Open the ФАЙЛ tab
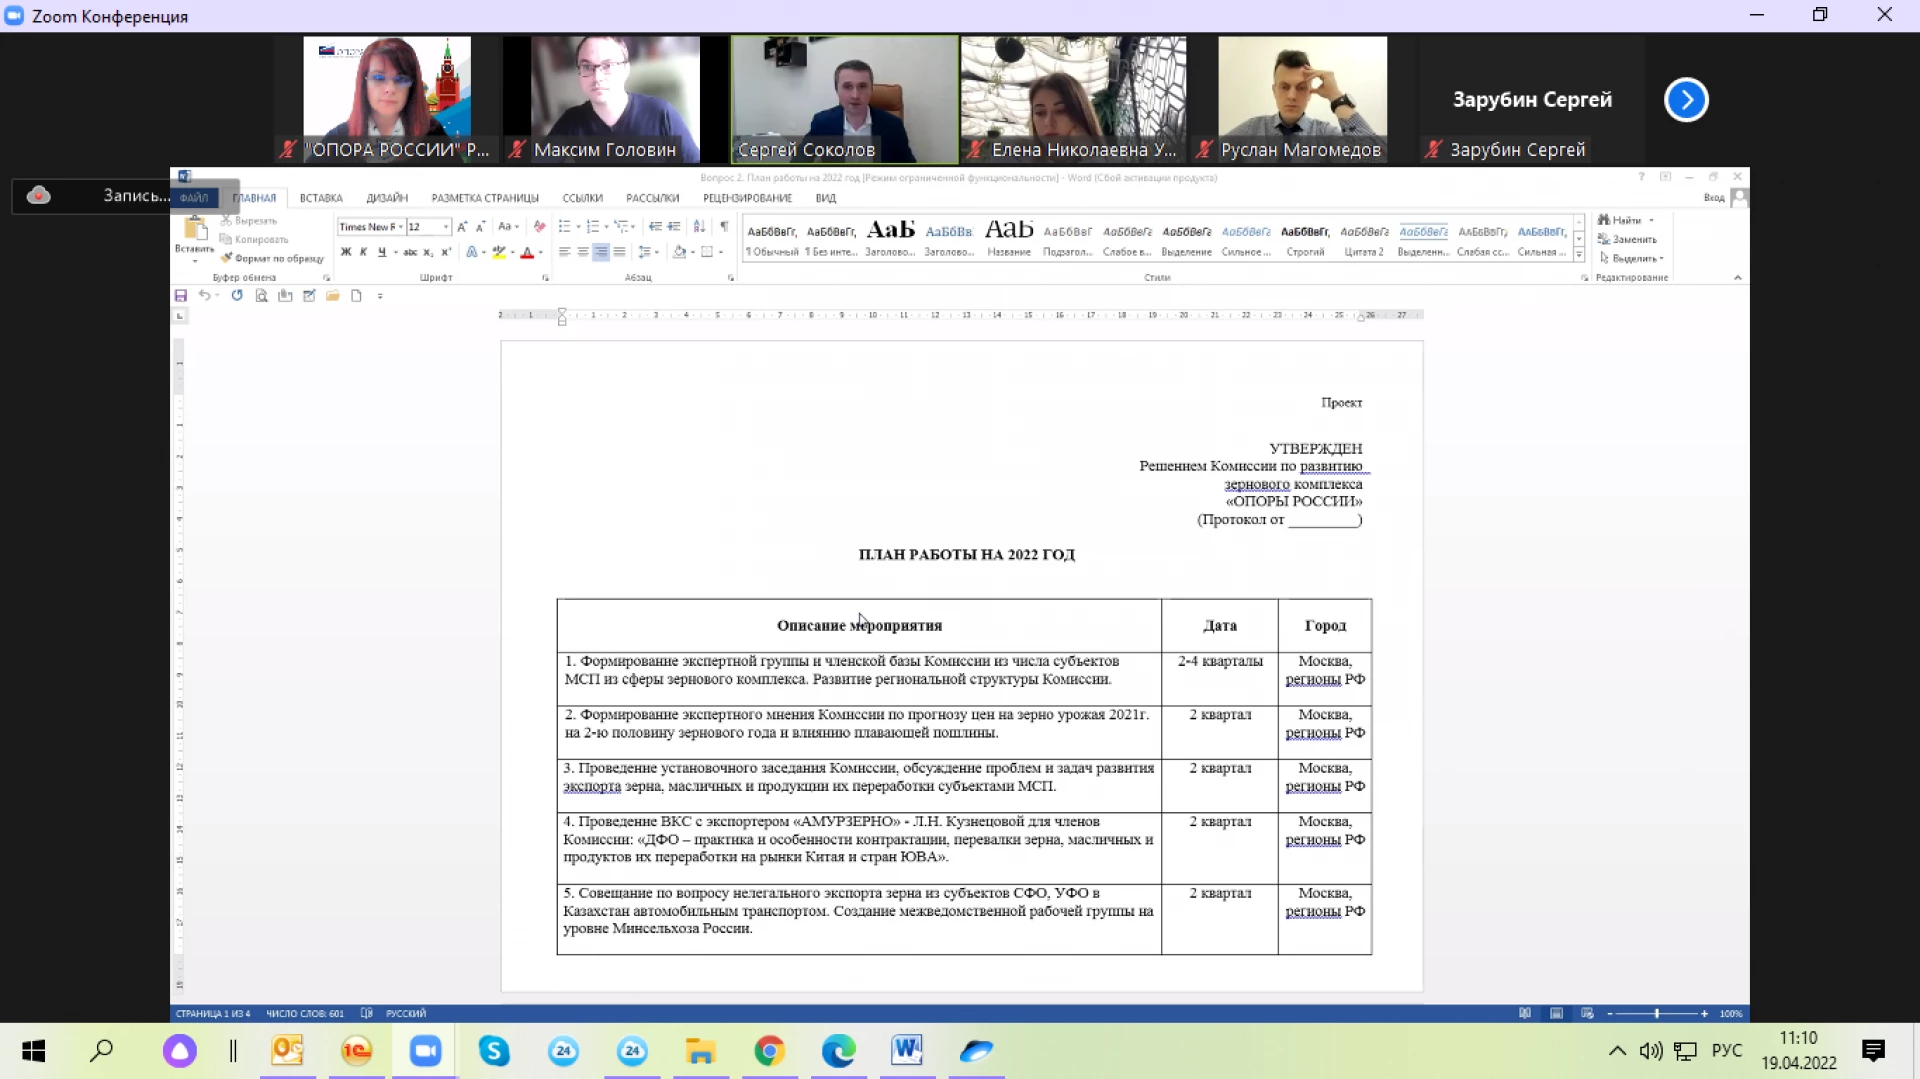The height and width of the screenshot is (1079, 1920). tap(194, 198)
